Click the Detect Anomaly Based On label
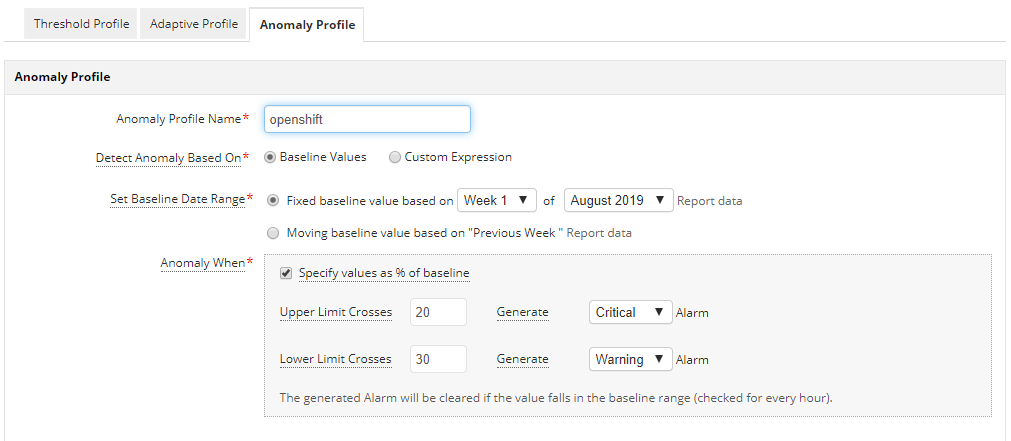 pos(167,158)
